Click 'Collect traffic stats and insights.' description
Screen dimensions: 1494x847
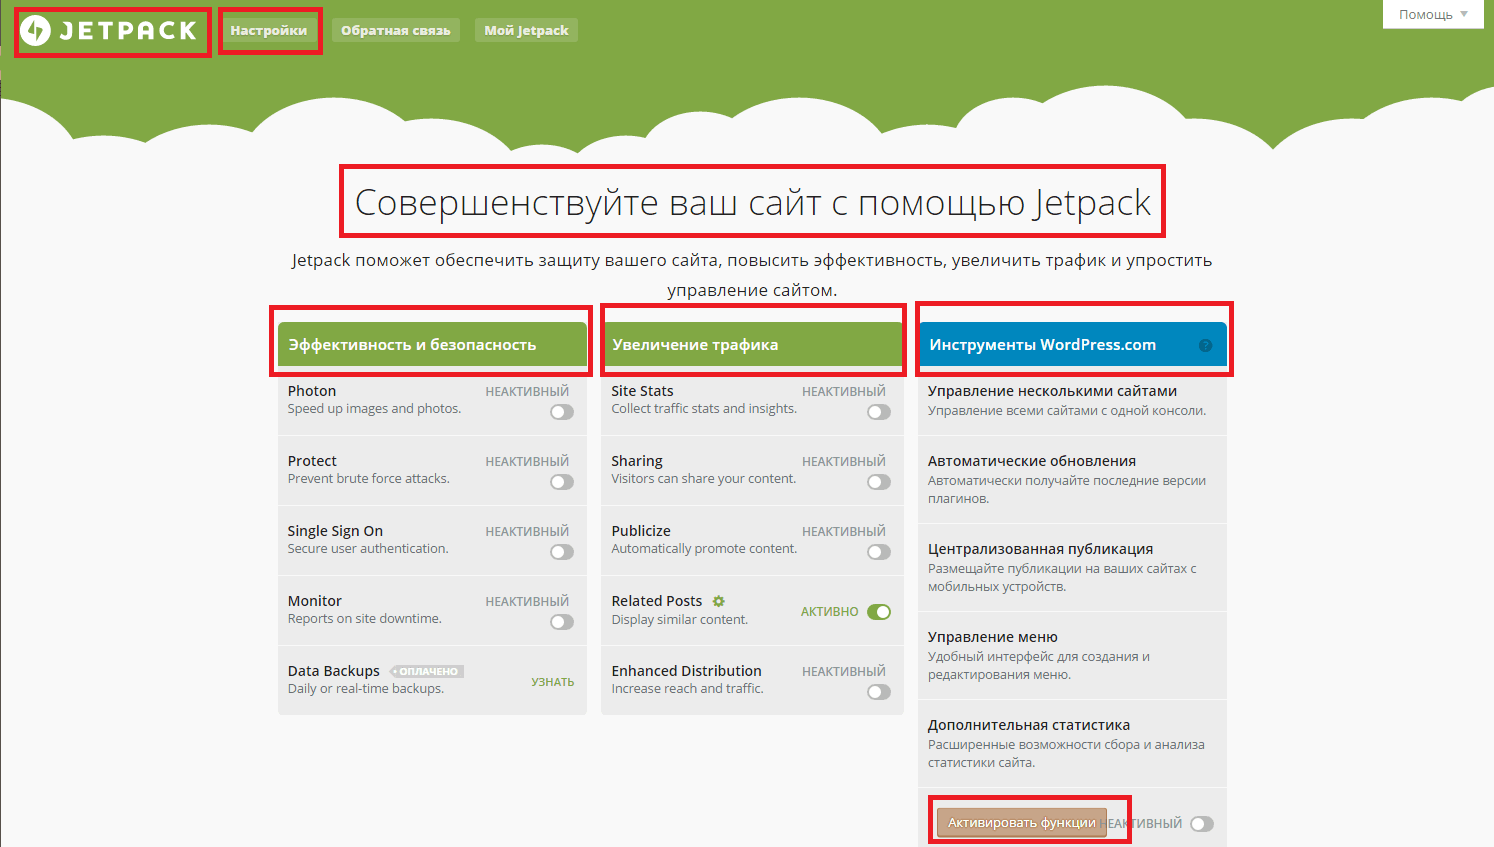pyautogui.click(x=704, y=409)
